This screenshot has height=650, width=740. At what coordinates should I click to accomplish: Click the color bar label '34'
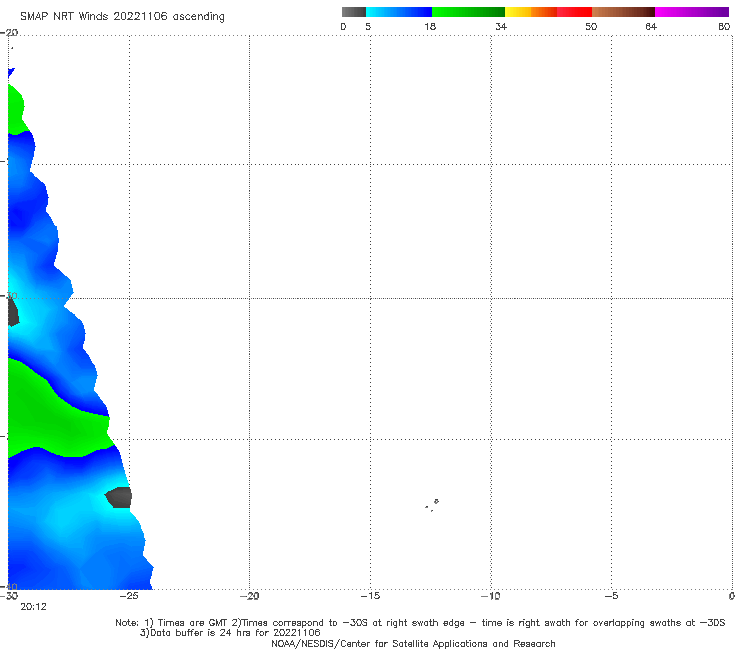tap(501, 26)
